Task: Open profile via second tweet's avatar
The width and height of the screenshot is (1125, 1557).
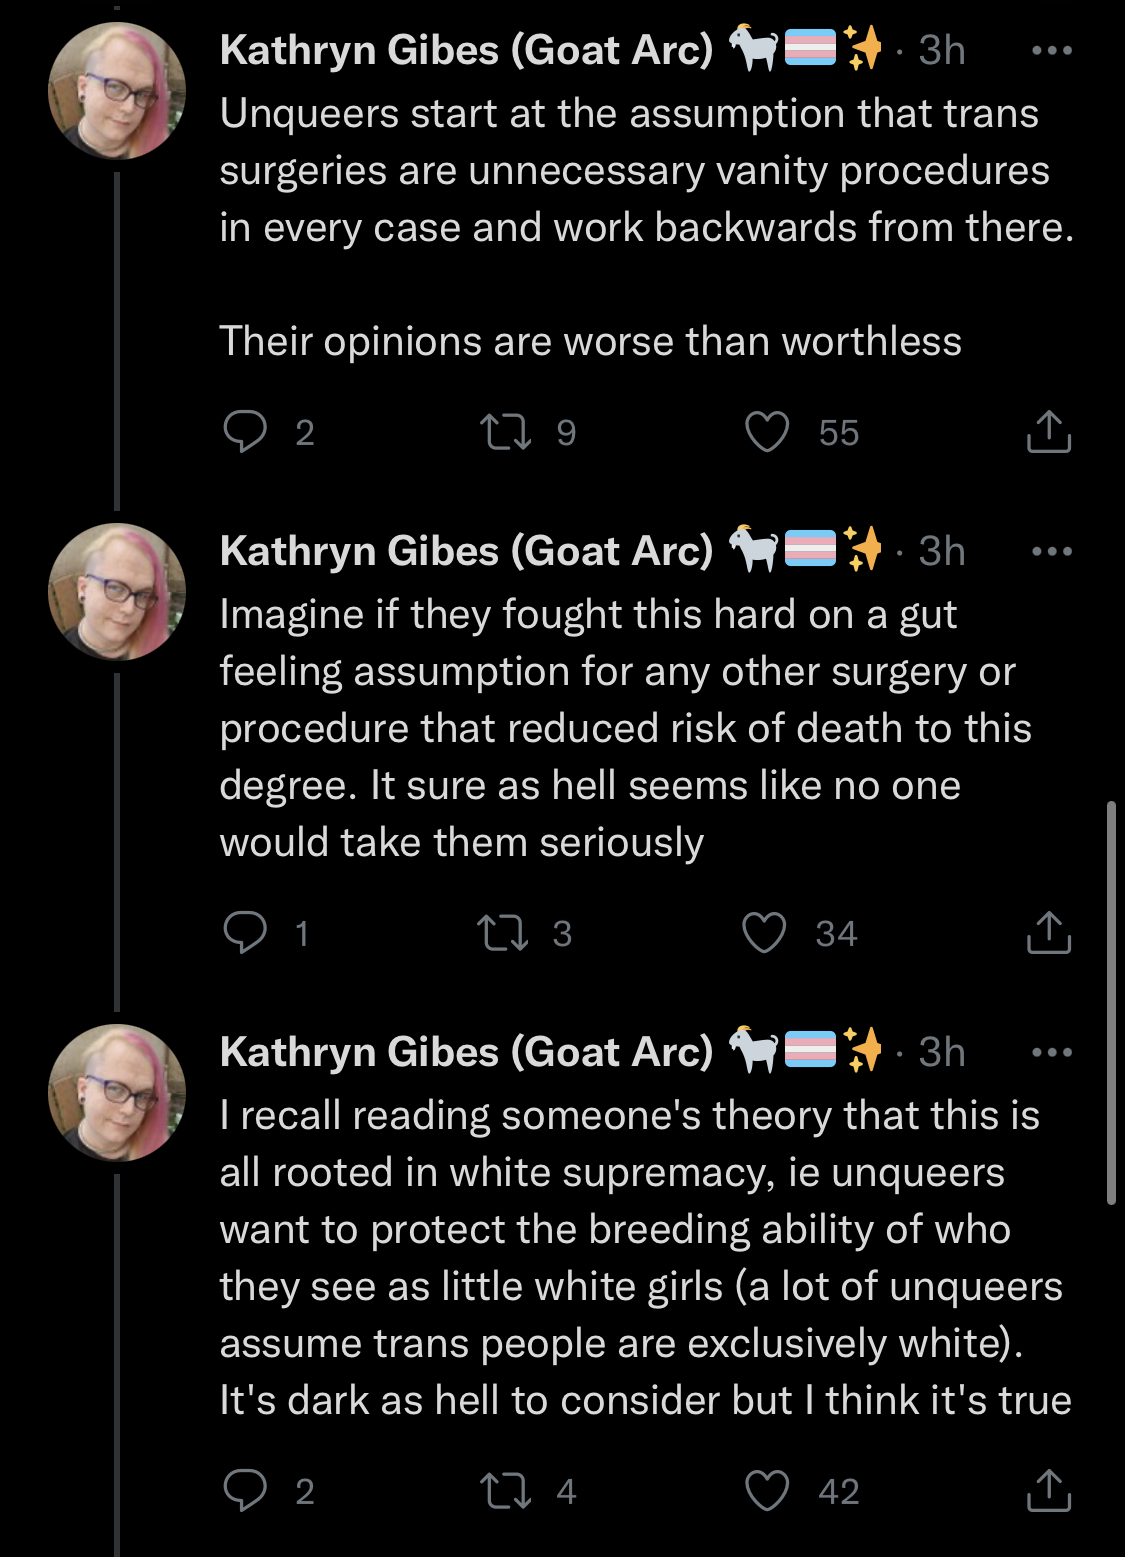Action: click(117, 591)
